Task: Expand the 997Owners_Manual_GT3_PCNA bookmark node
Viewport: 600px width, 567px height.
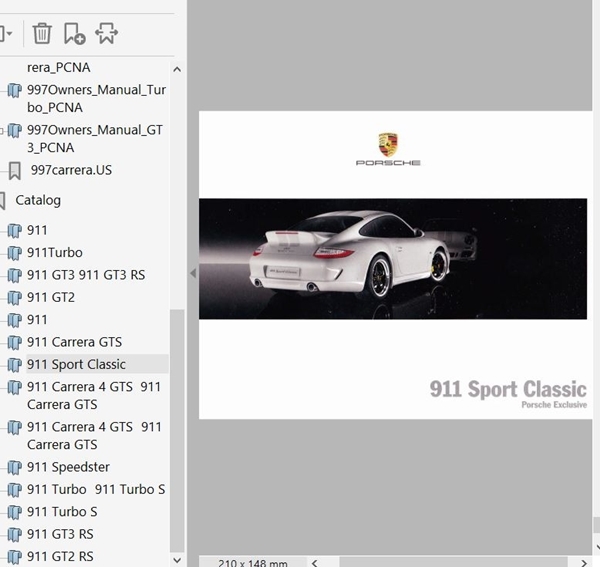Action: [x=2, y=131]
